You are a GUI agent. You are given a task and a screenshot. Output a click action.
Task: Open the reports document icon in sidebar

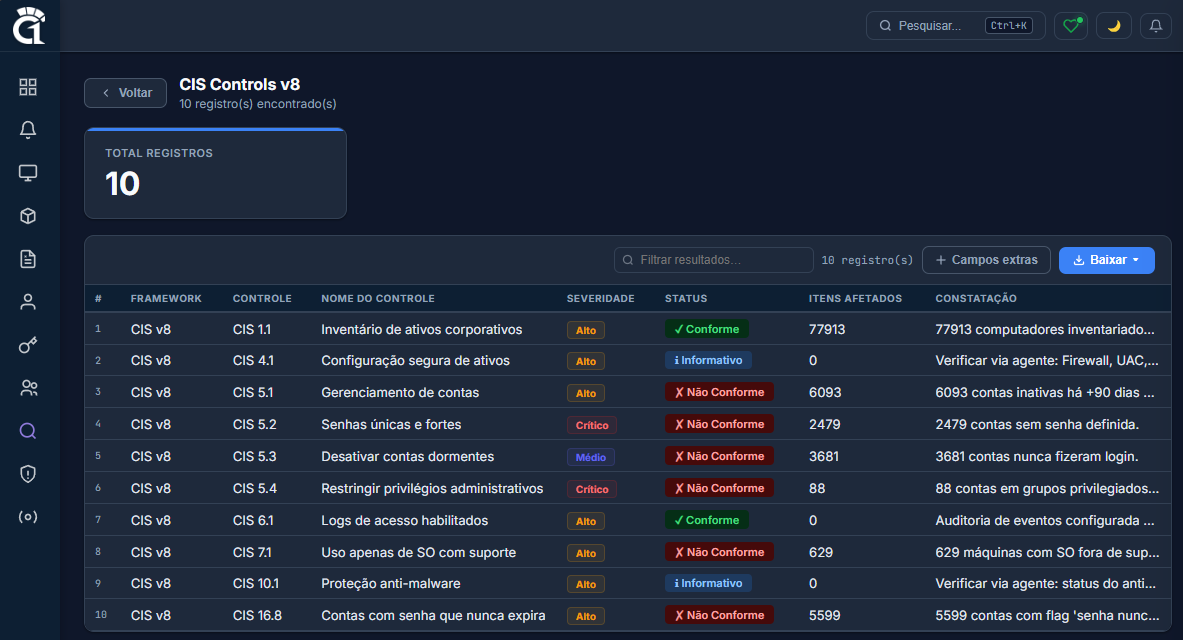click(28, 259)
